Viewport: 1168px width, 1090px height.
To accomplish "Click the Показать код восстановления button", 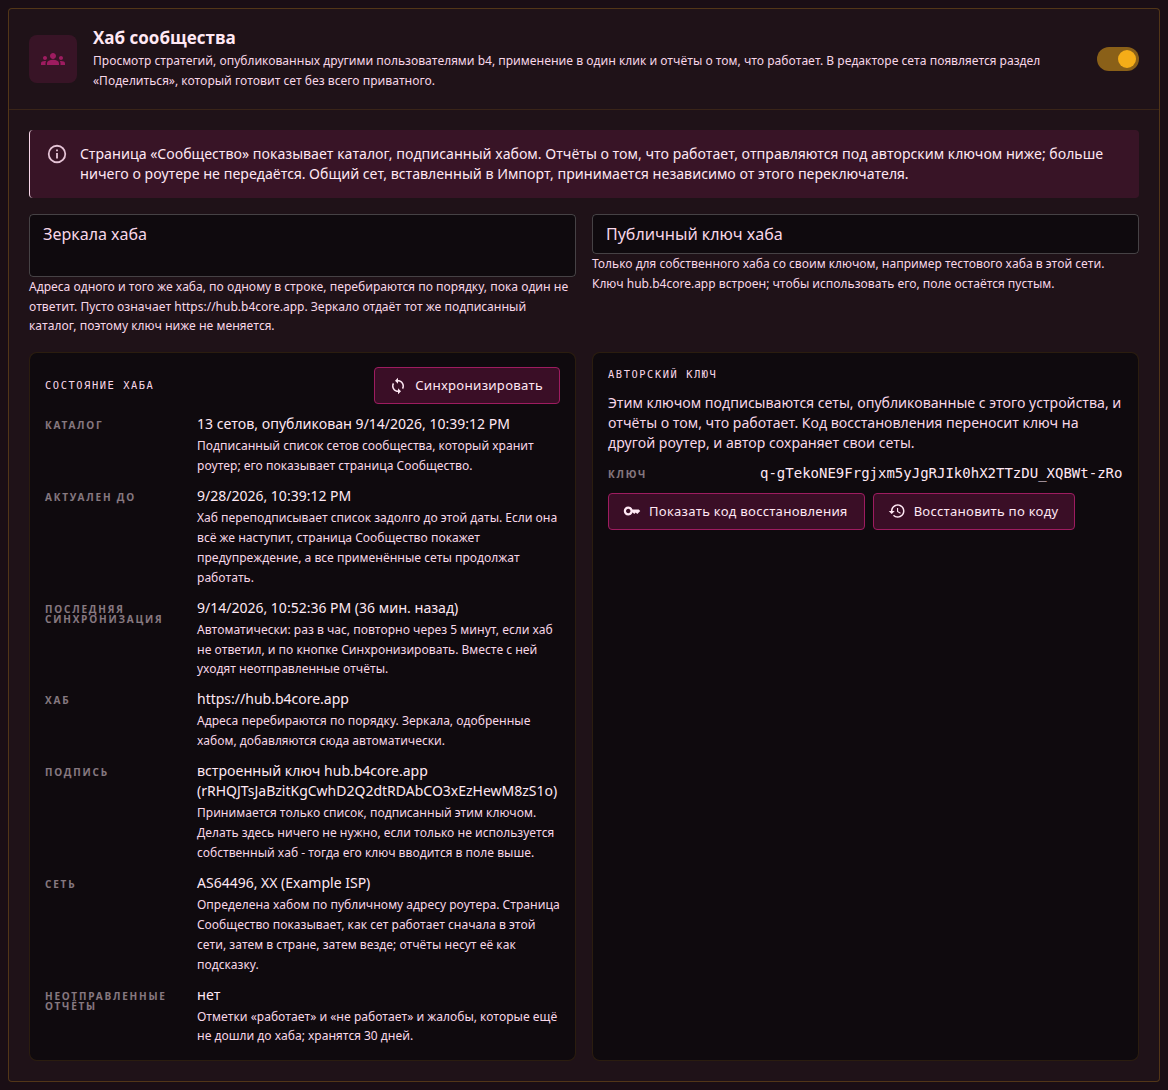I will pyautogui.click(x=736, y=511).
